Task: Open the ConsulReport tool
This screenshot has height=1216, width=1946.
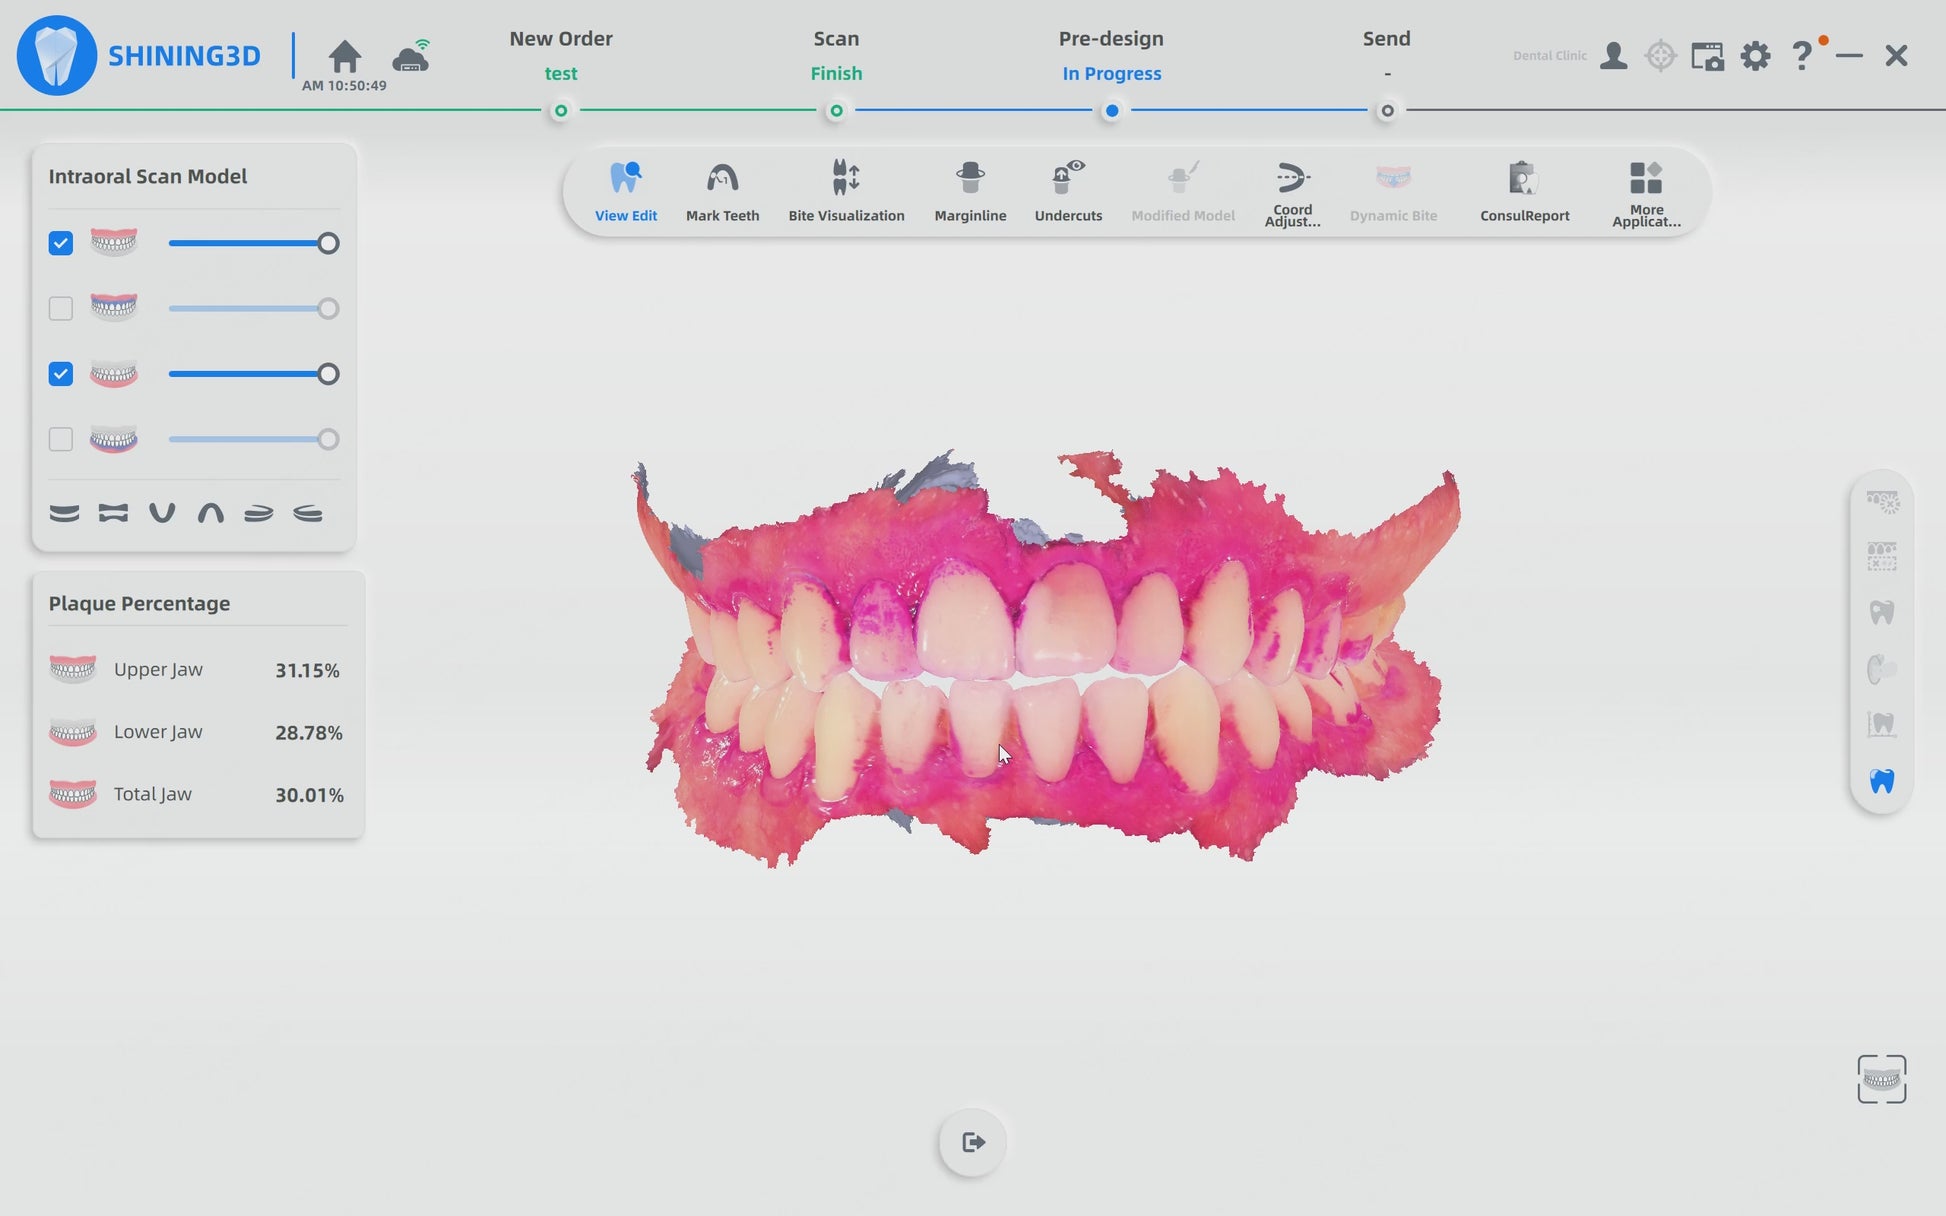Action: (x=1524, y=192)
